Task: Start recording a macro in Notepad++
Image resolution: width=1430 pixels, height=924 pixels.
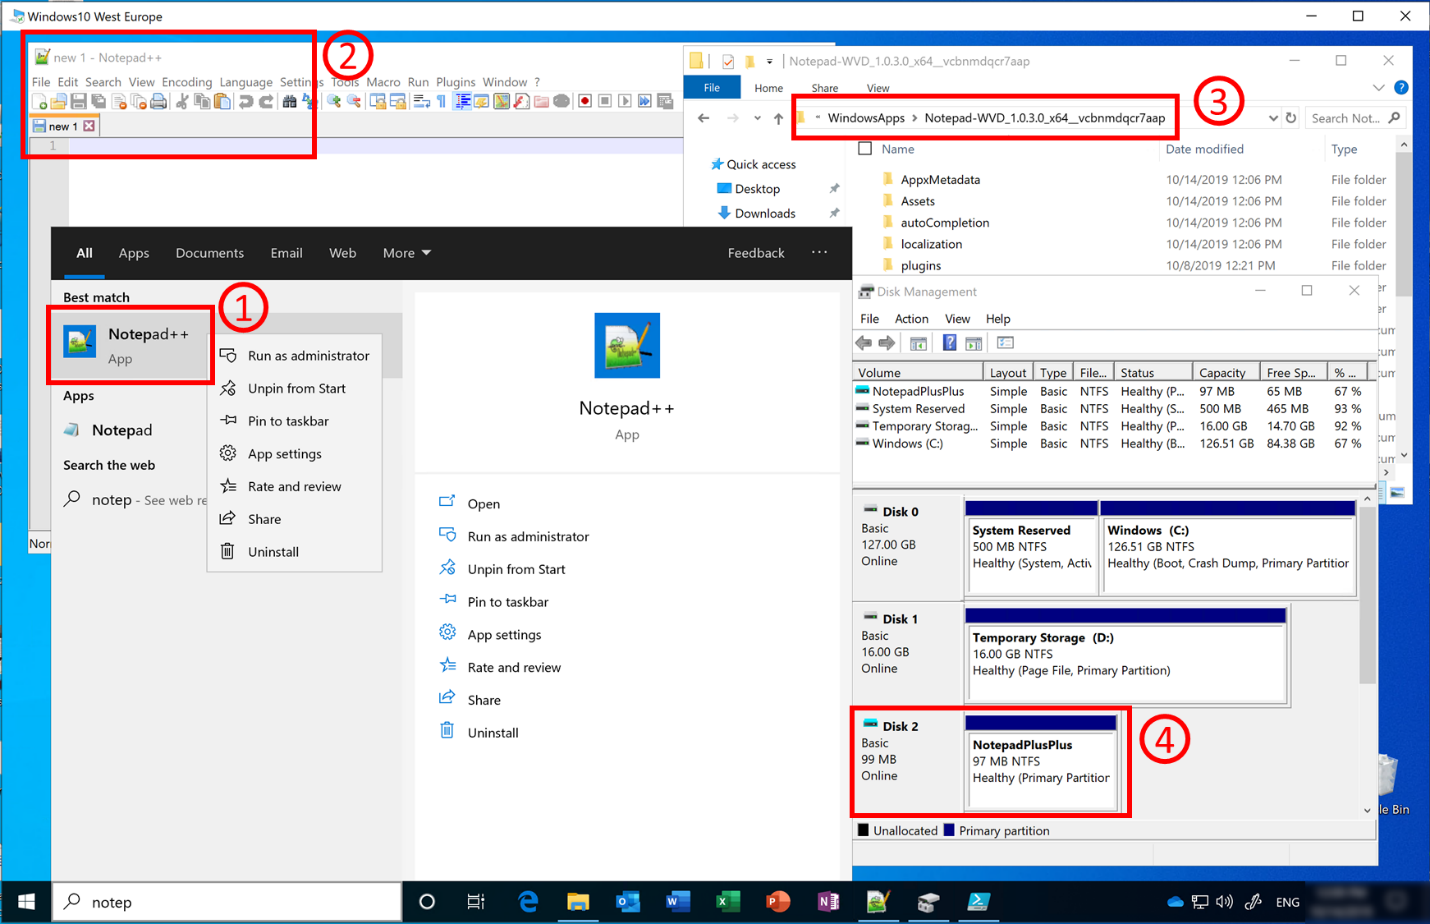Action: tap(587, 100)
